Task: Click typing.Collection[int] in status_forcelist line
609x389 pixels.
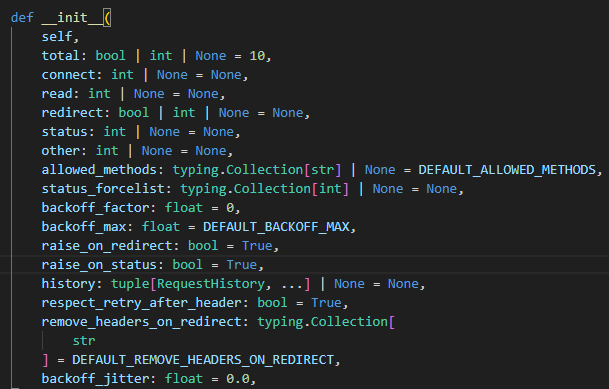Action: tap(264, 189)
